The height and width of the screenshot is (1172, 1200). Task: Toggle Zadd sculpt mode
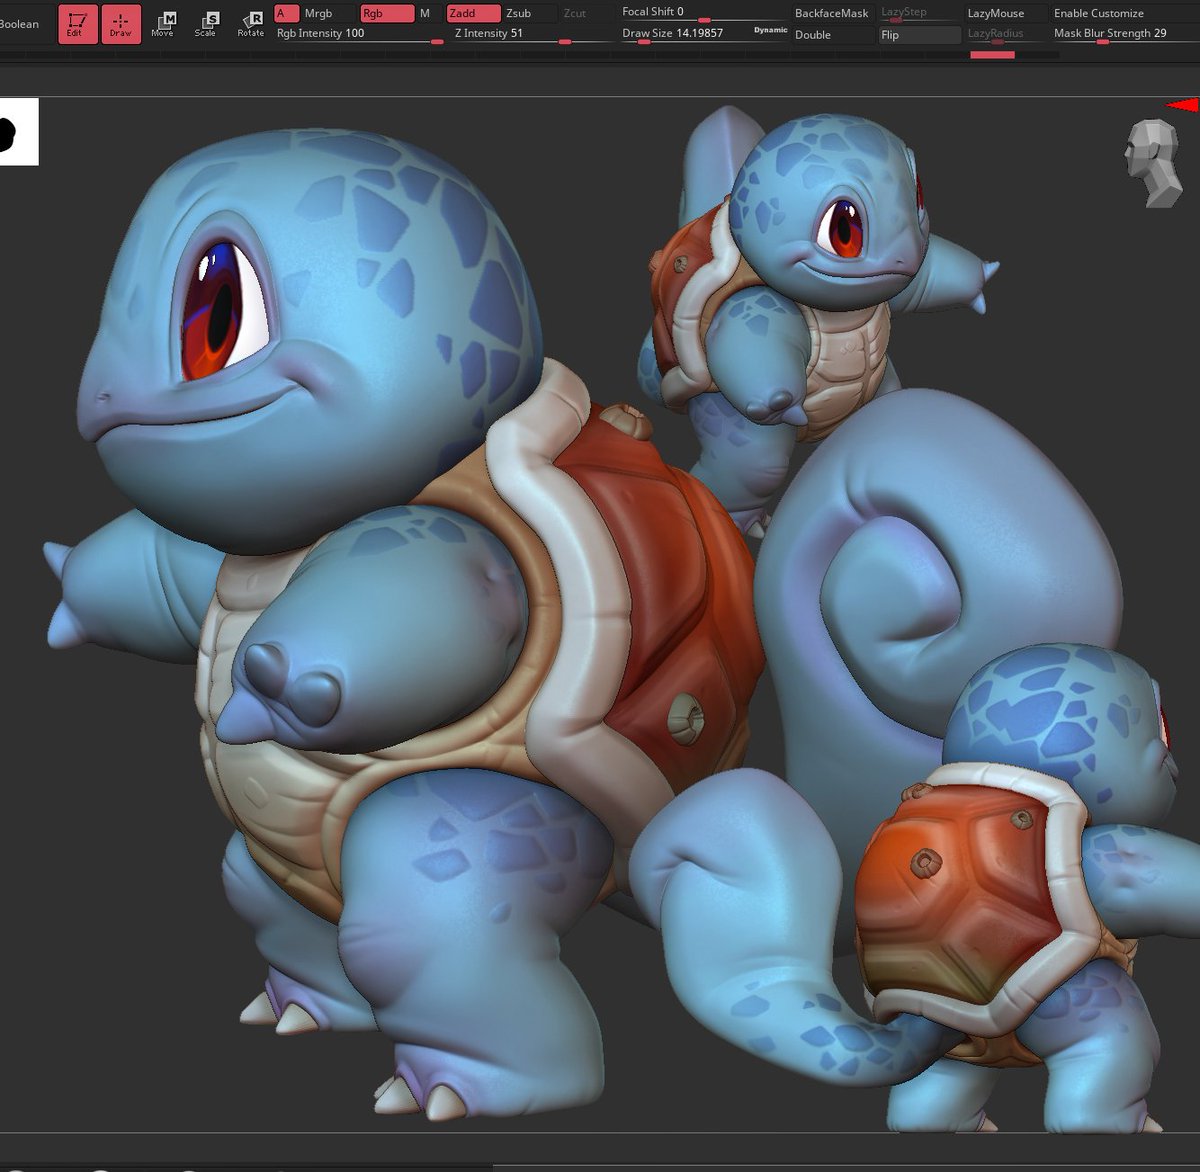point(474,13)
